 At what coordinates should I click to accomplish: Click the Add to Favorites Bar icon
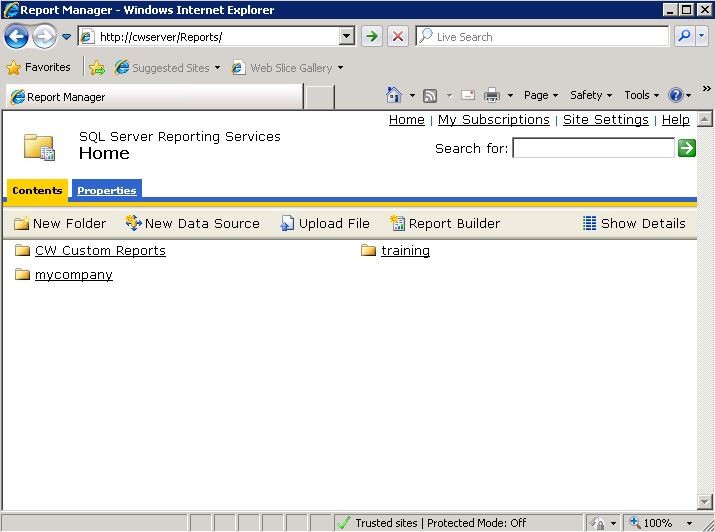click(x=97, y=68)
